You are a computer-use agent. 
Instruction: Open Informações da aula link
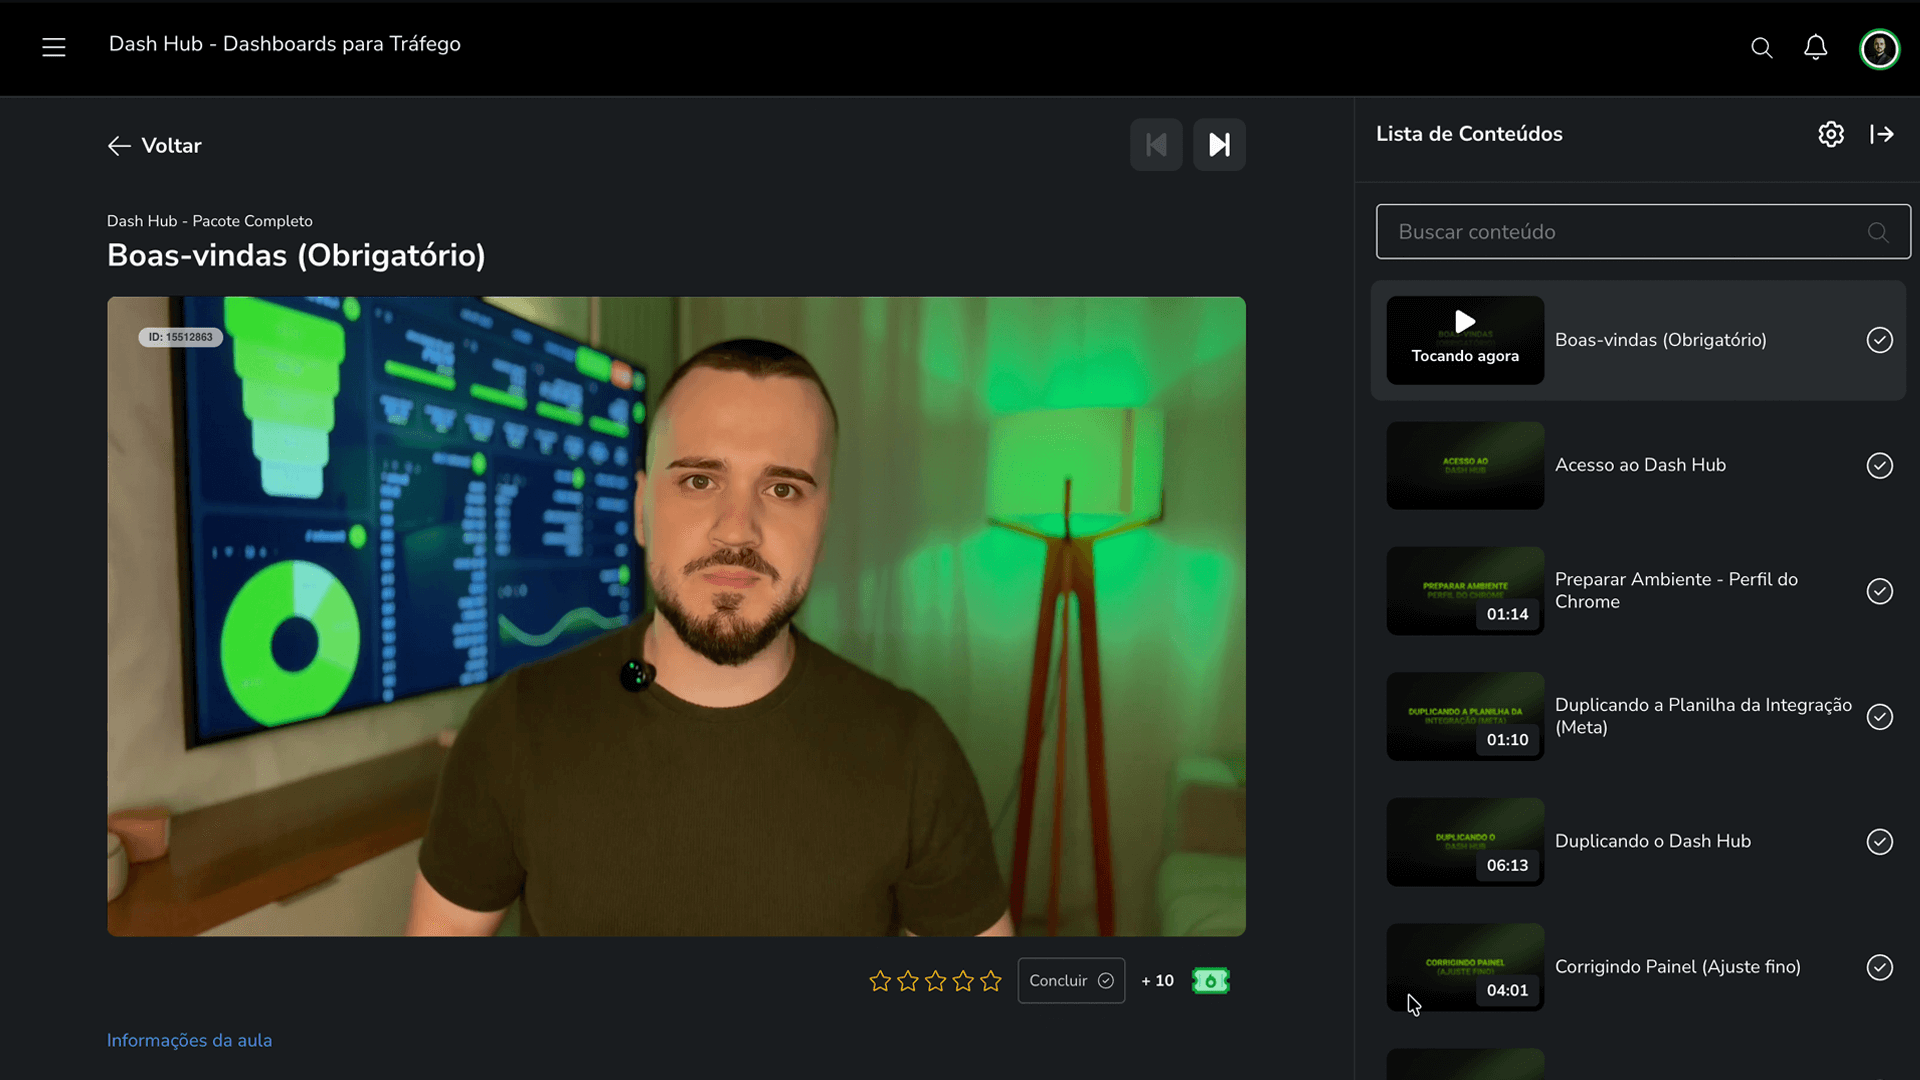coord(189,1040)
